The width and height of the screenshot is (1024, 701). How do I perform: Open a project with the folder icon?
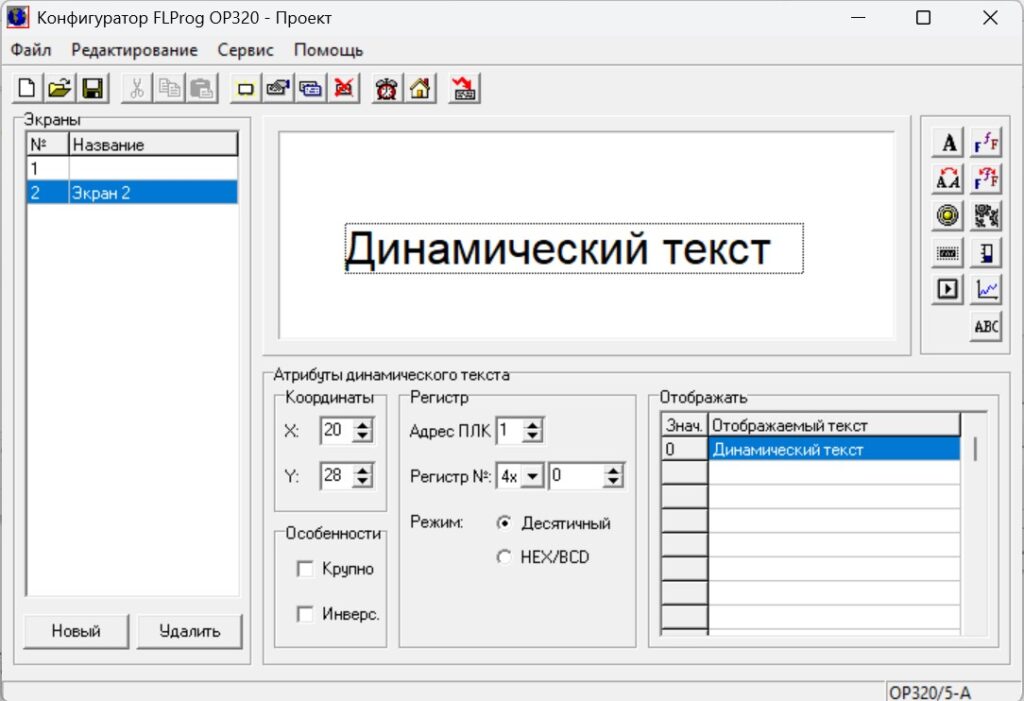[60, 89]
